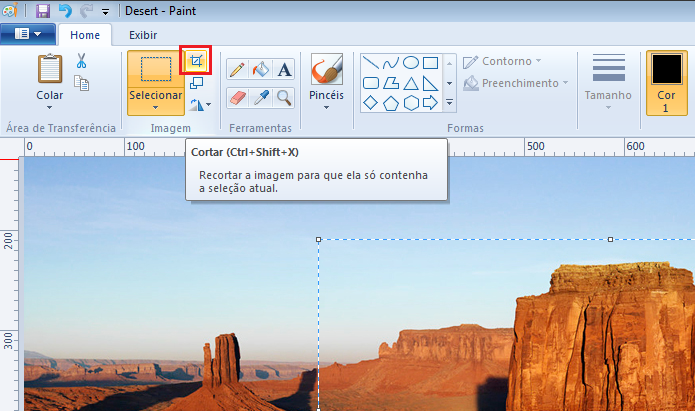The height and width of the screenshot is (411, 695).
Task: Select the Right triangle shape
Action: pos(430,83)
